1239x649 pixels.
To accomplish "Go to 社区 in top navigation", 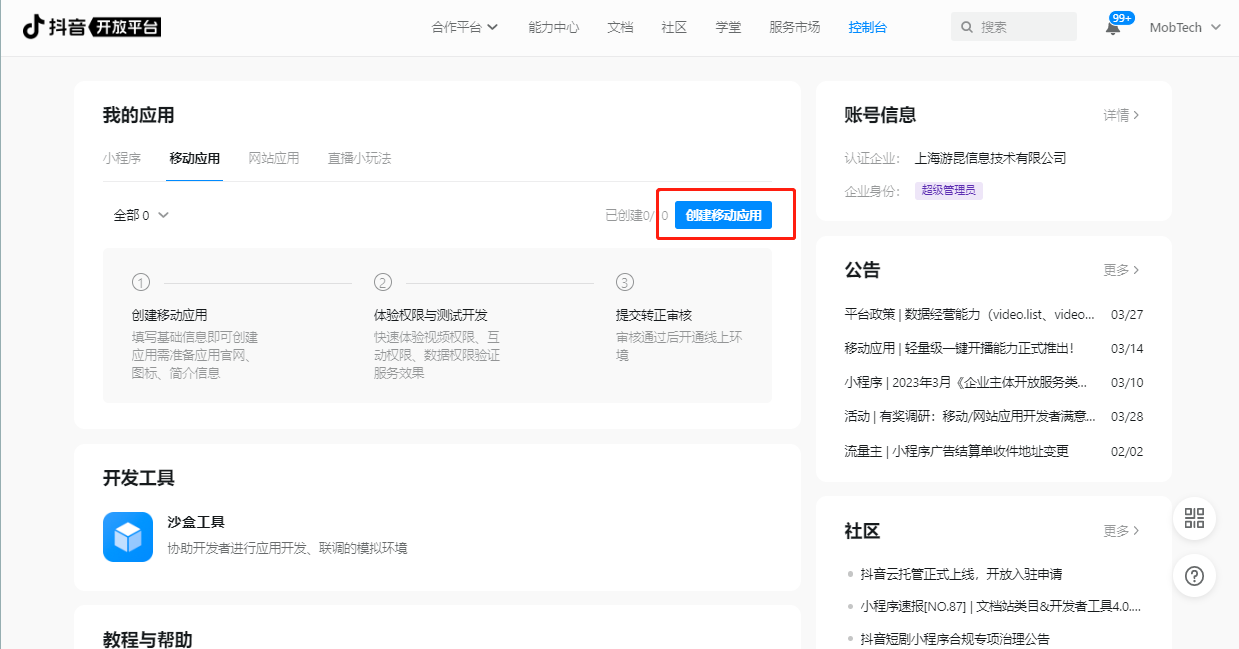I will tap(674, 27).
